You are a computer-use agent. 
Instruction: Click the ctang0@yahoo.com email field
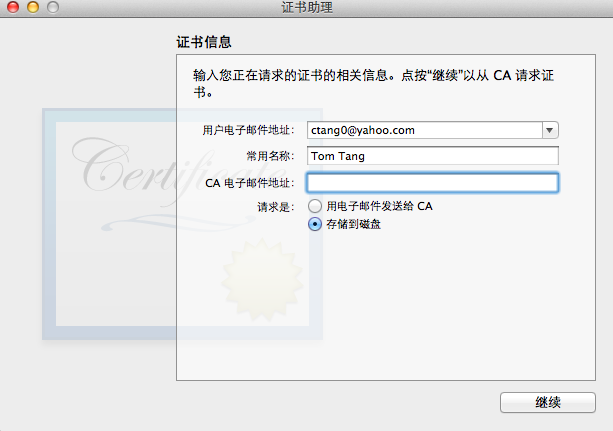(x=425, y=130)
